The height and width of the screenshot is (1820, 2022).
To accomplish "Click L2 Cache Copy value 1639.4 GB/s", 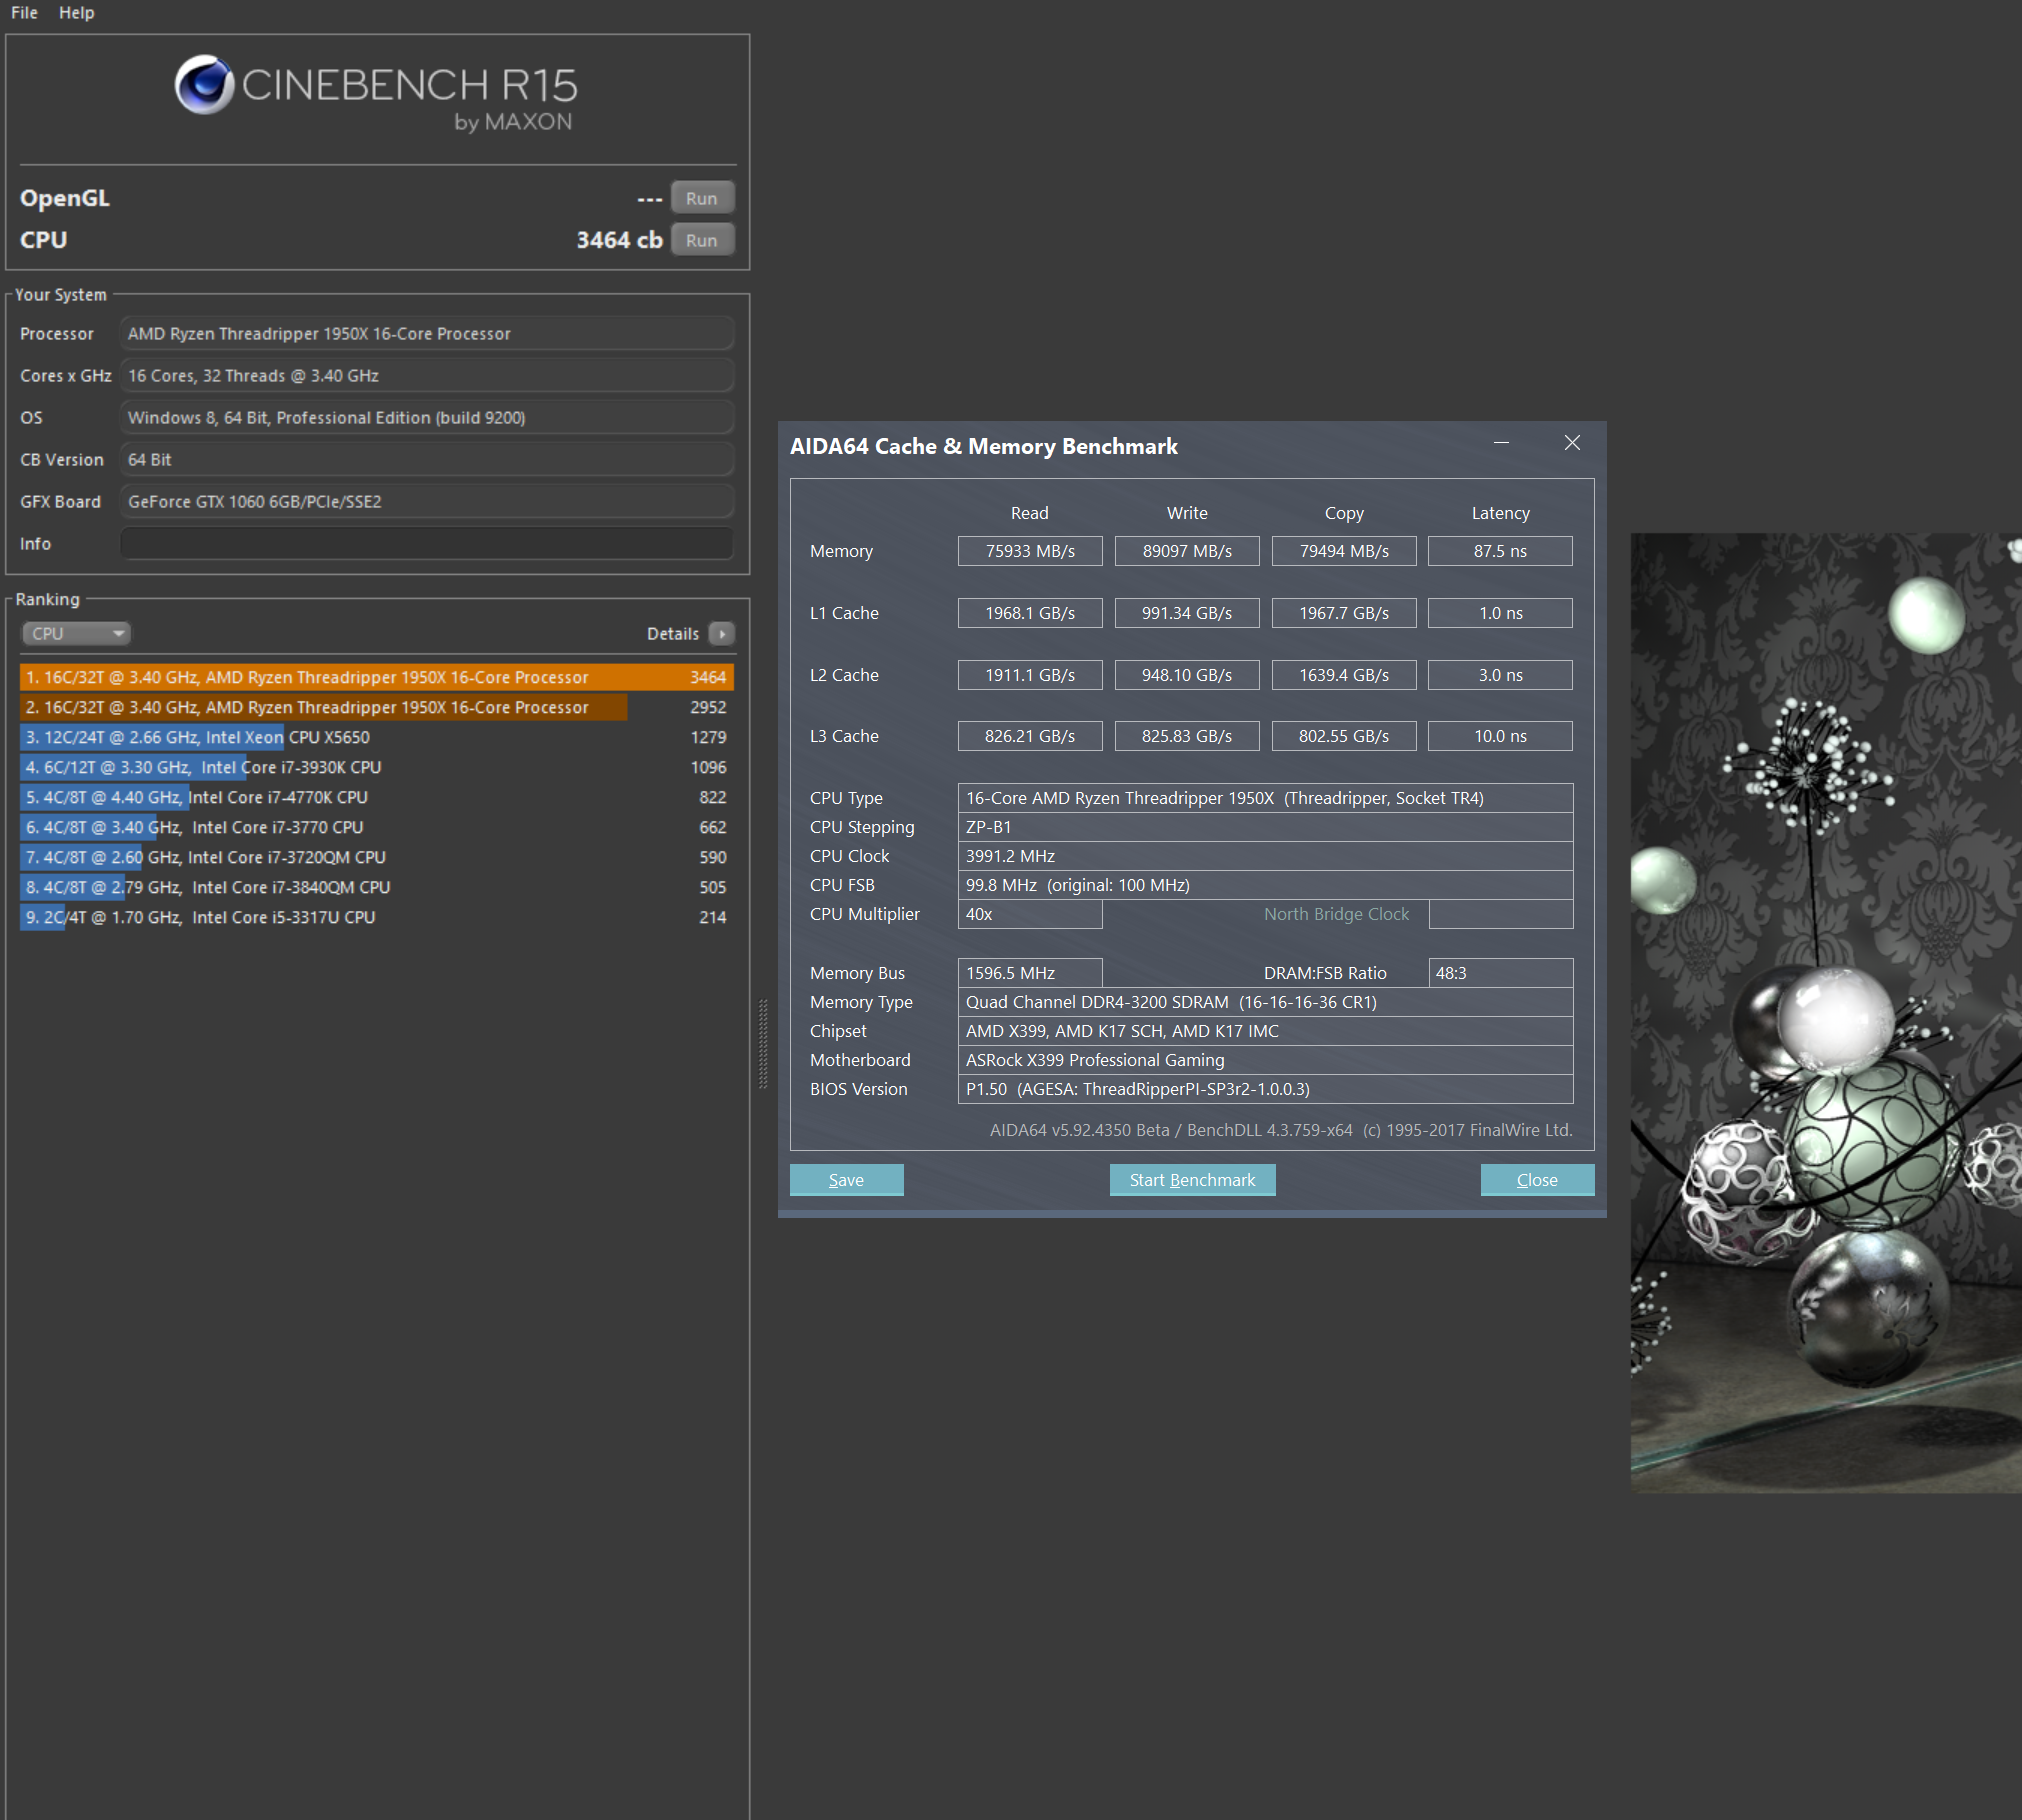I will pos(1344,675).
